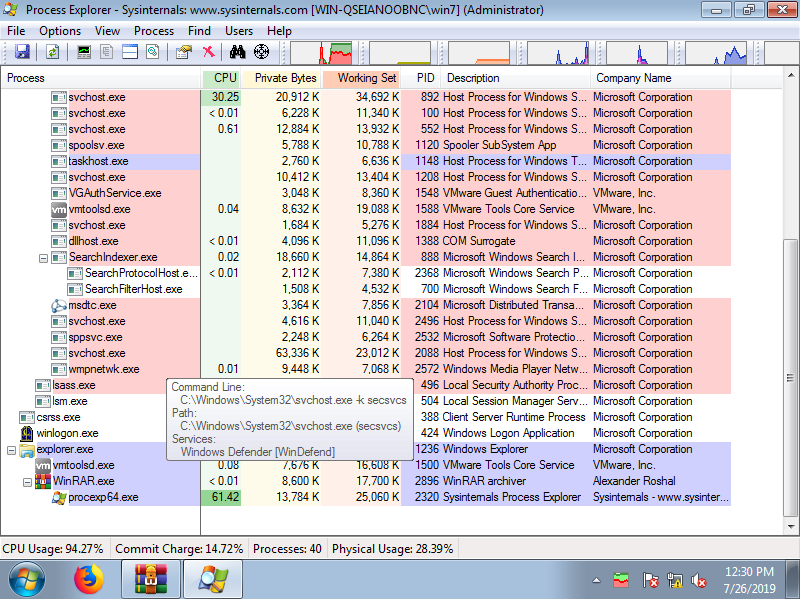Viewport: 800px width, 599px height.
Task: Open the Windows Start button
Action: [27, 580]
